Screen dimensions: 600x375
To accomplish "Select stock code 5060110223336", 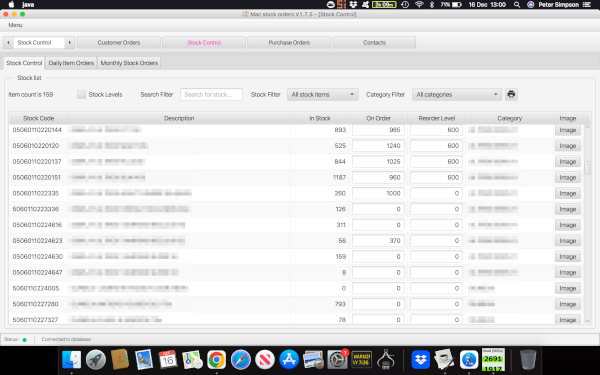I will click(36, 209).
